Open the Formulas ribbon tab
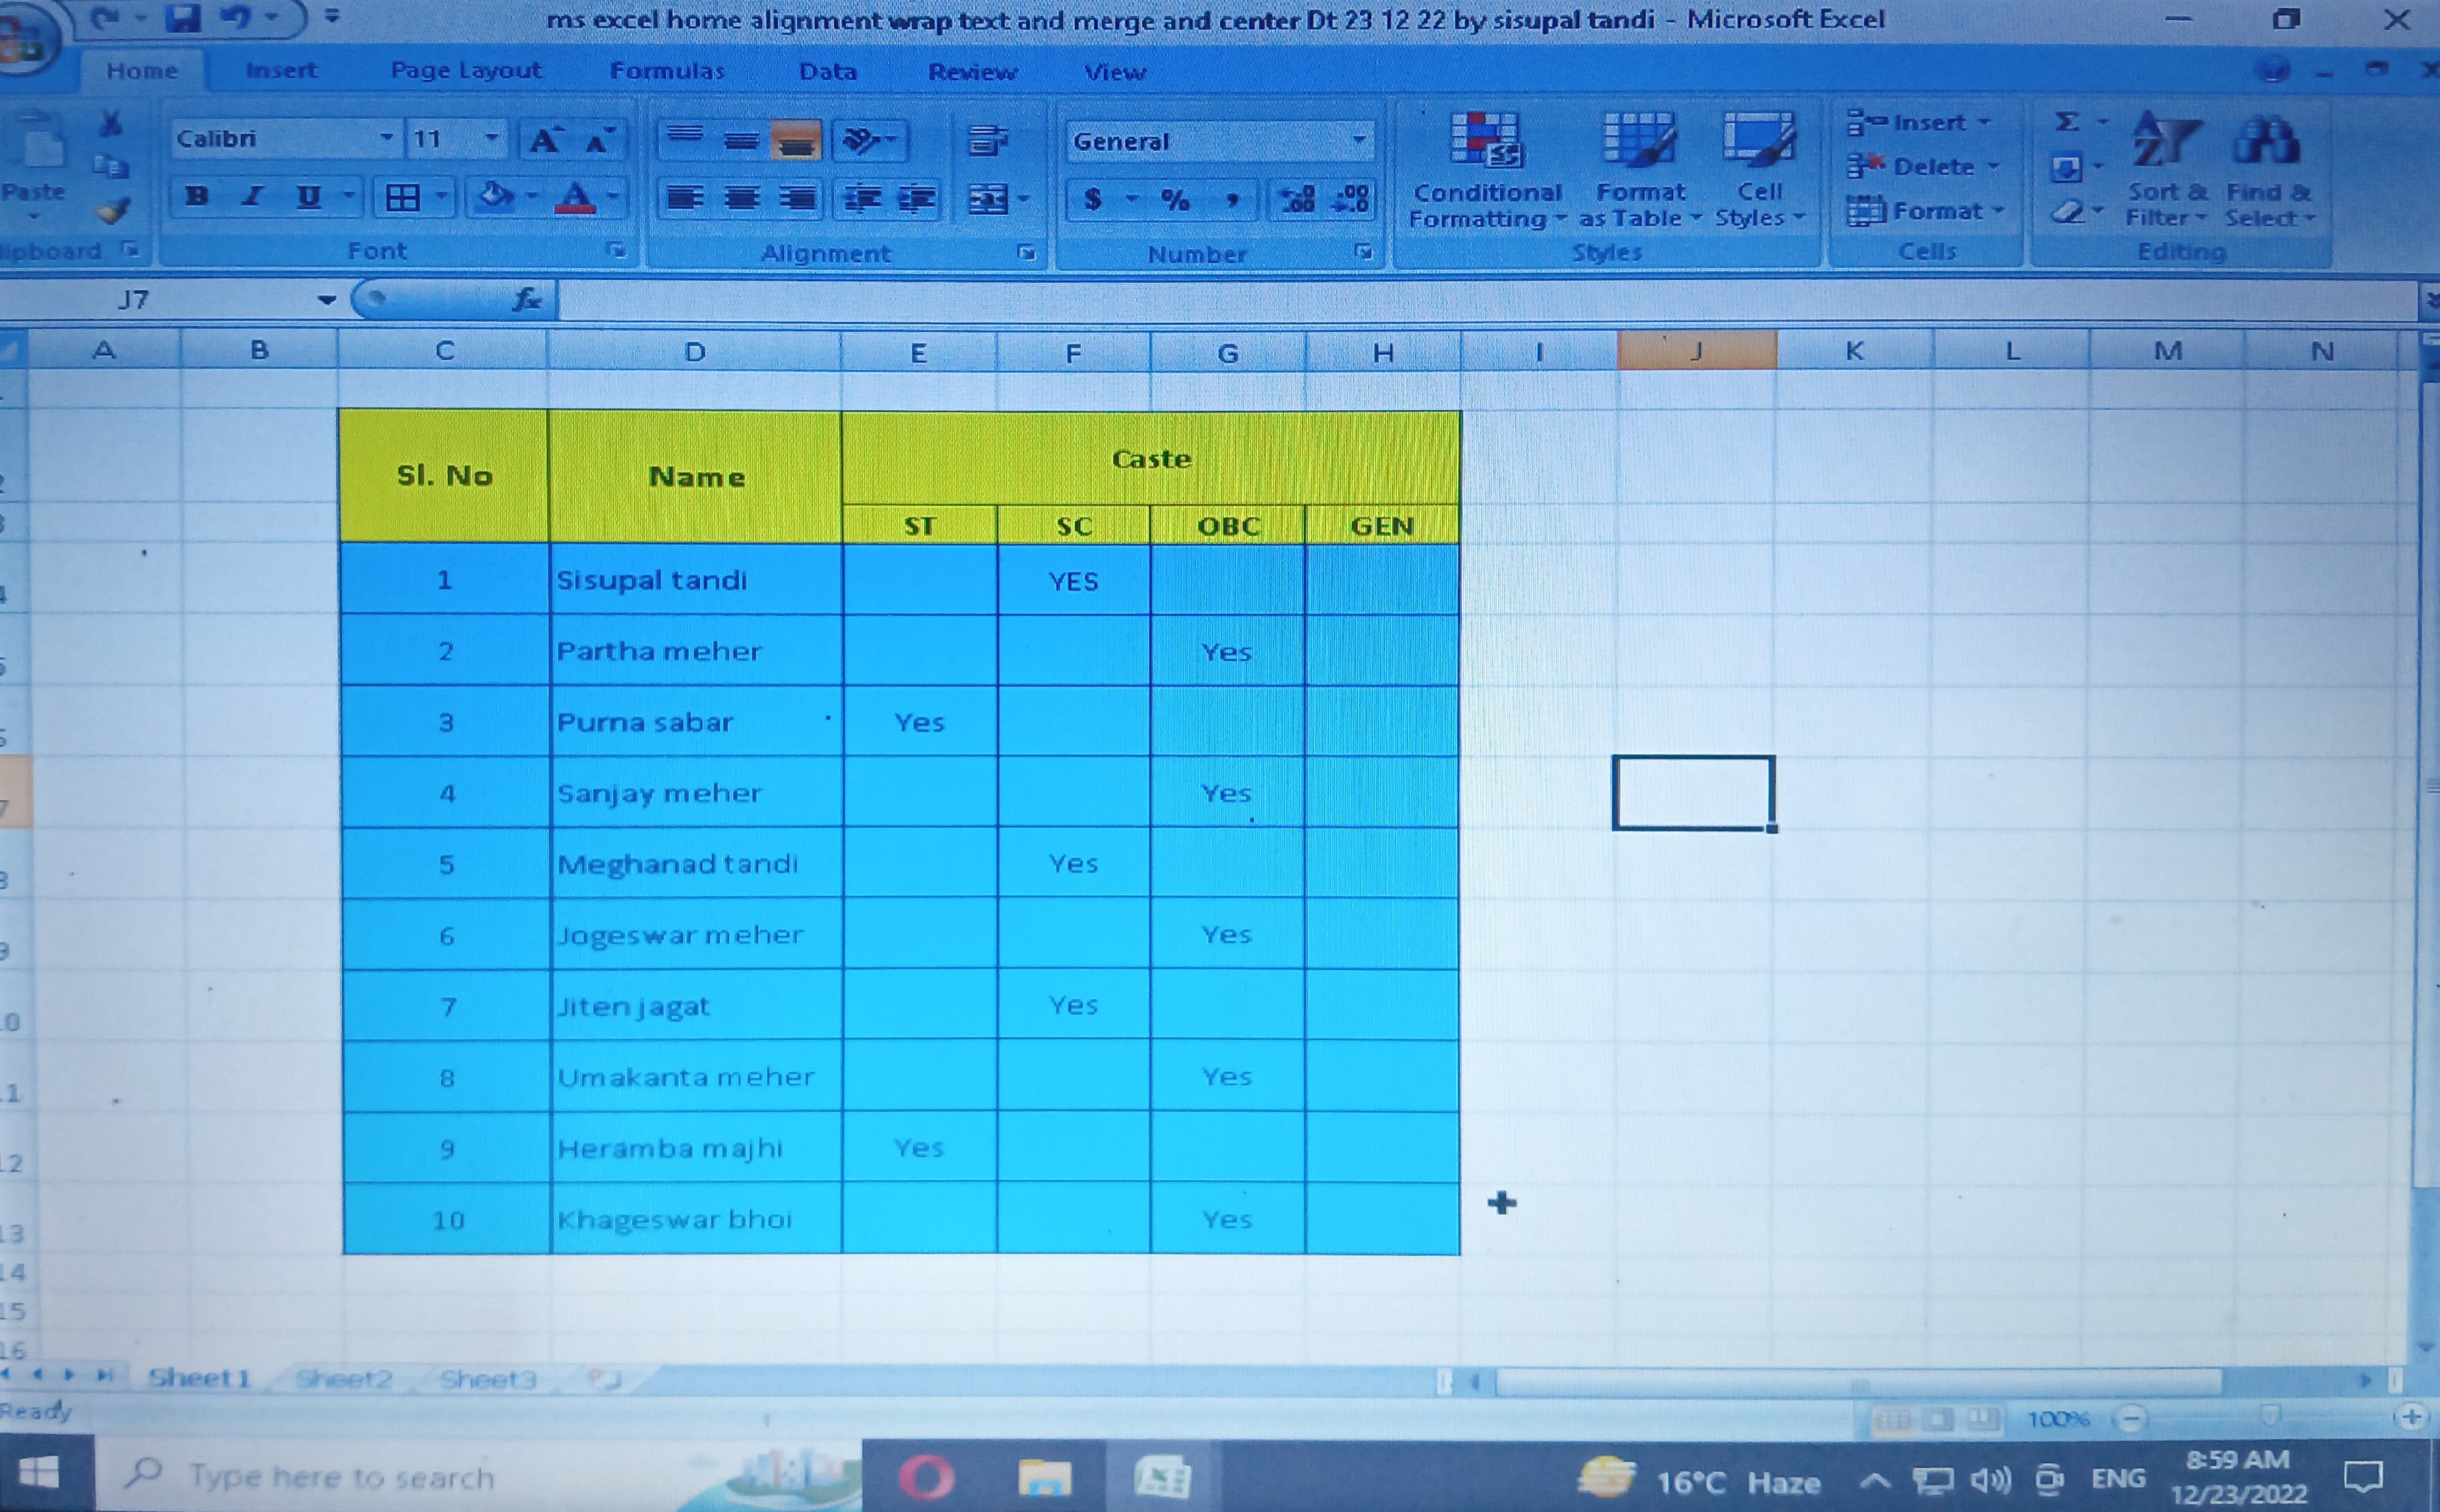 pos(667,71)
